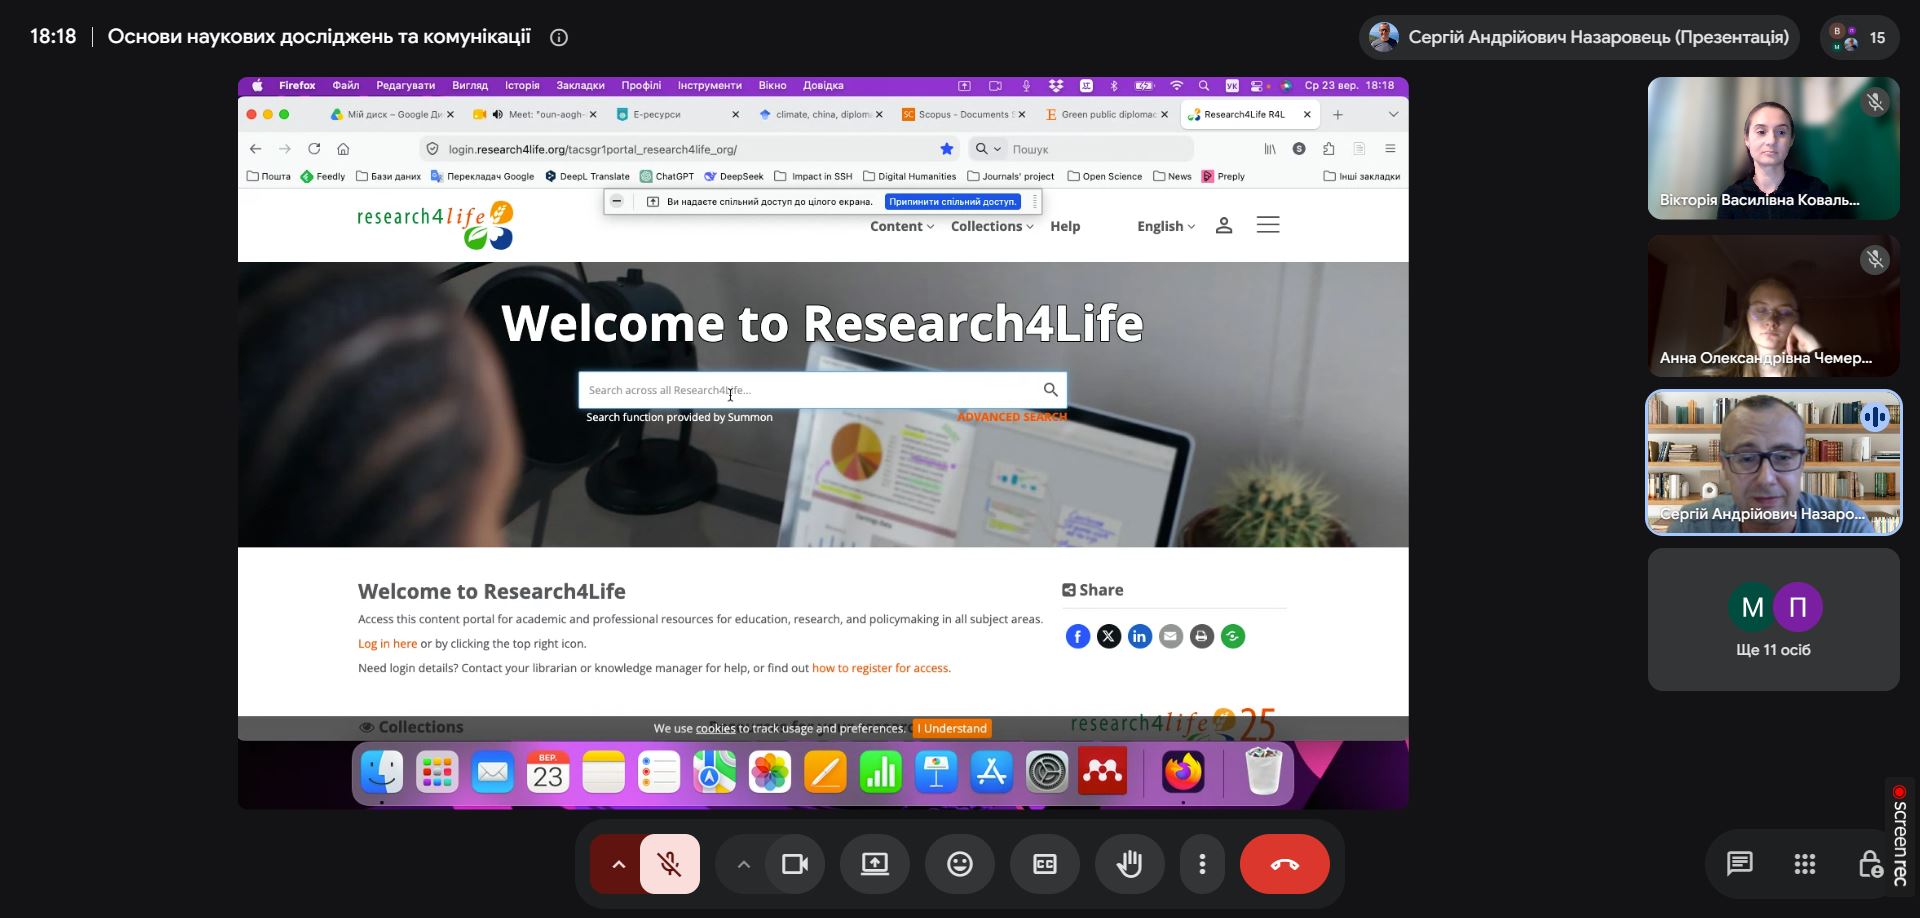1920x918 pixels.
Task: Click the user login profile icon
Action: tap(1224, 225)
